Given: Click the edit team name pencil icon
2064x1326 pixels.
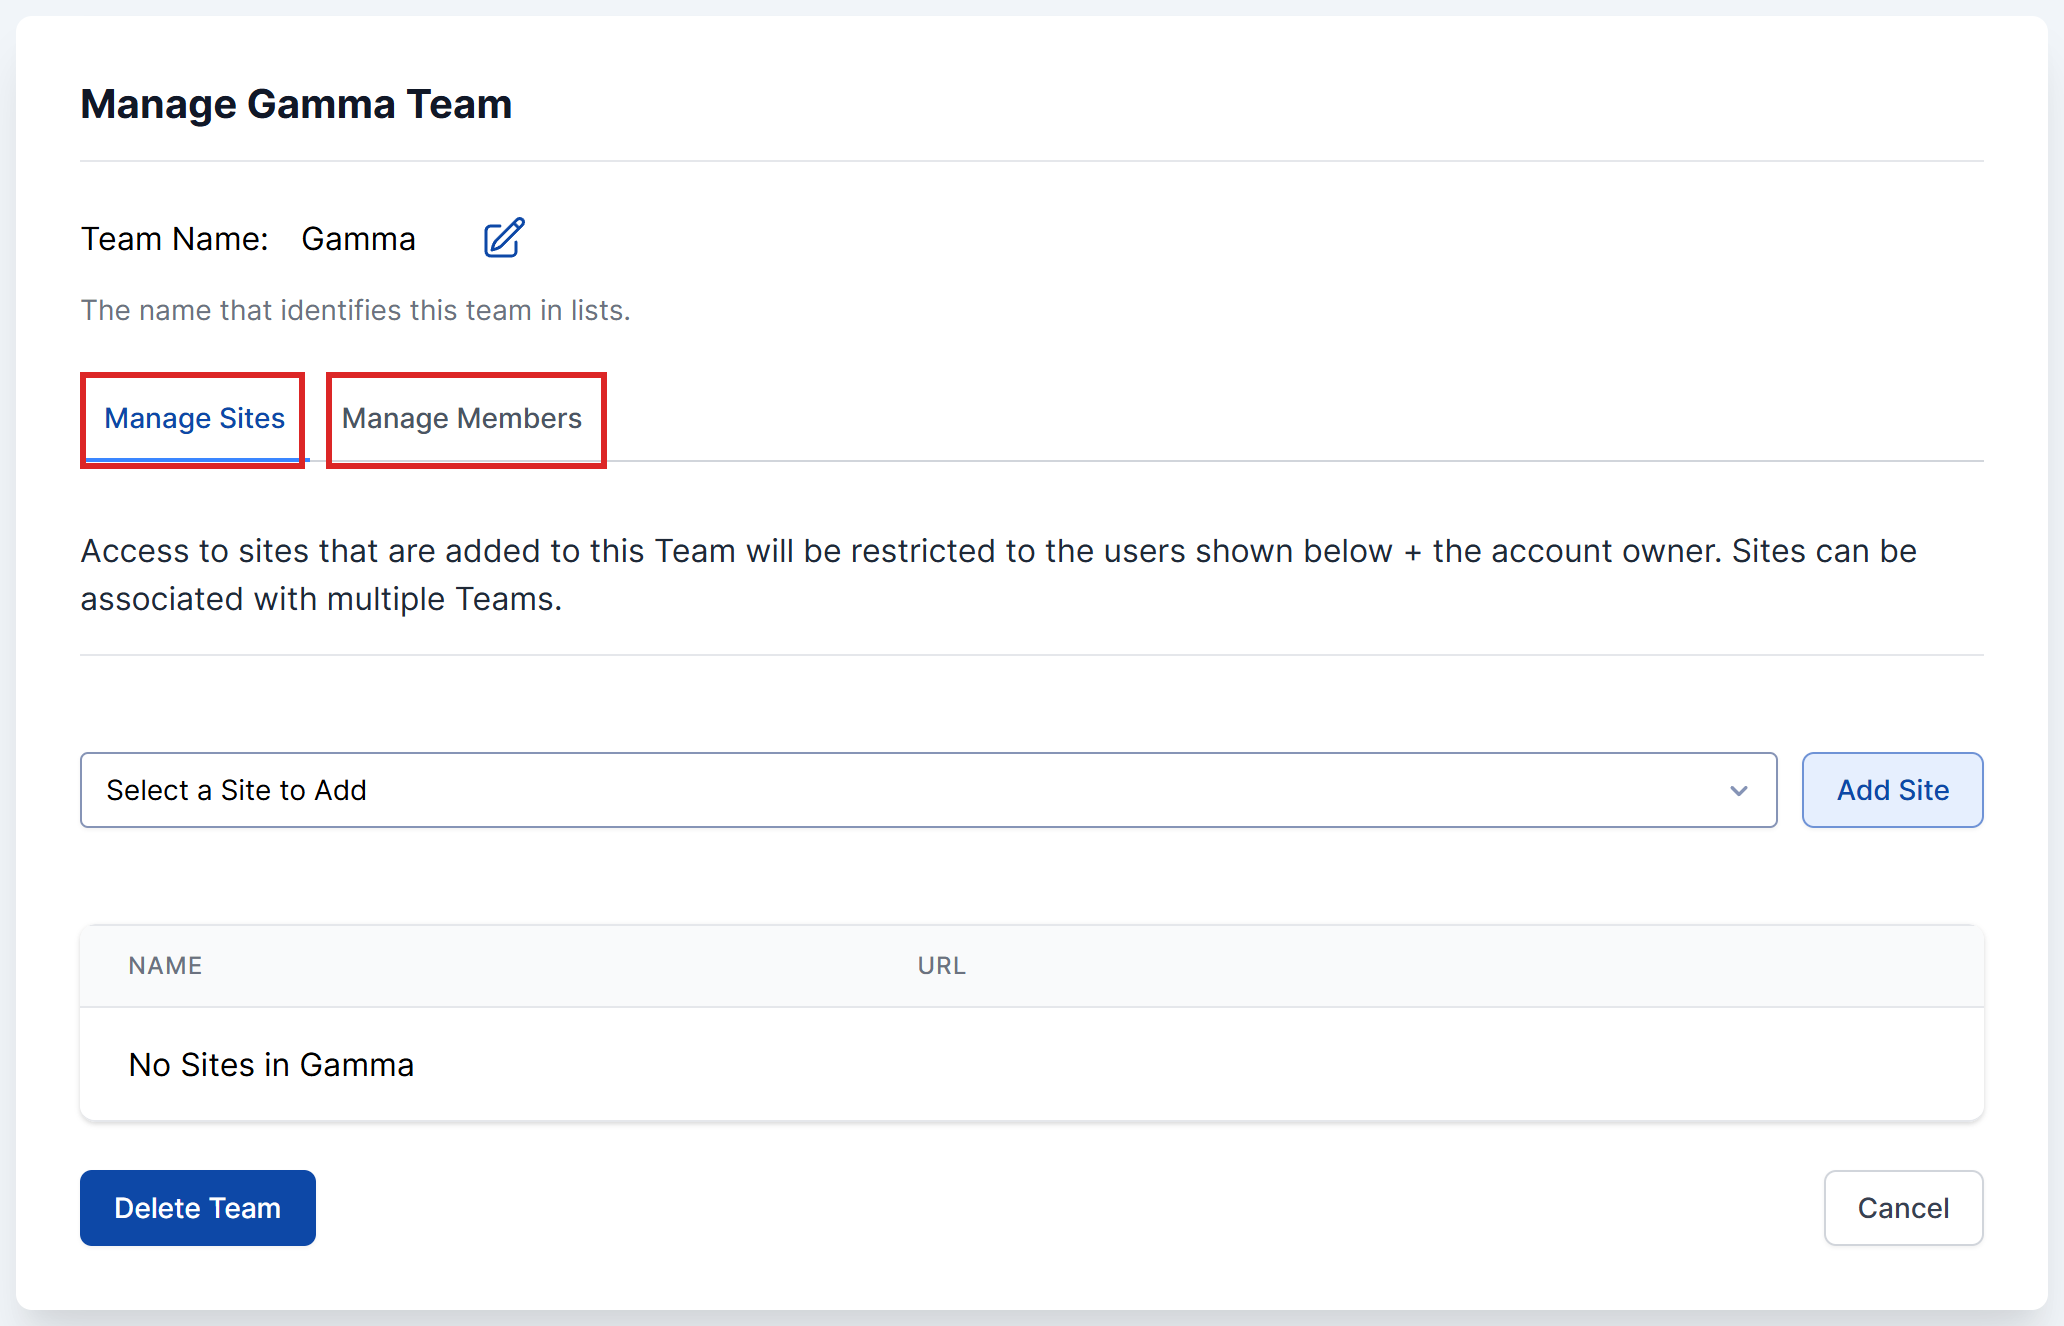Looking at the screenshot, I should (x=504, y=238).
